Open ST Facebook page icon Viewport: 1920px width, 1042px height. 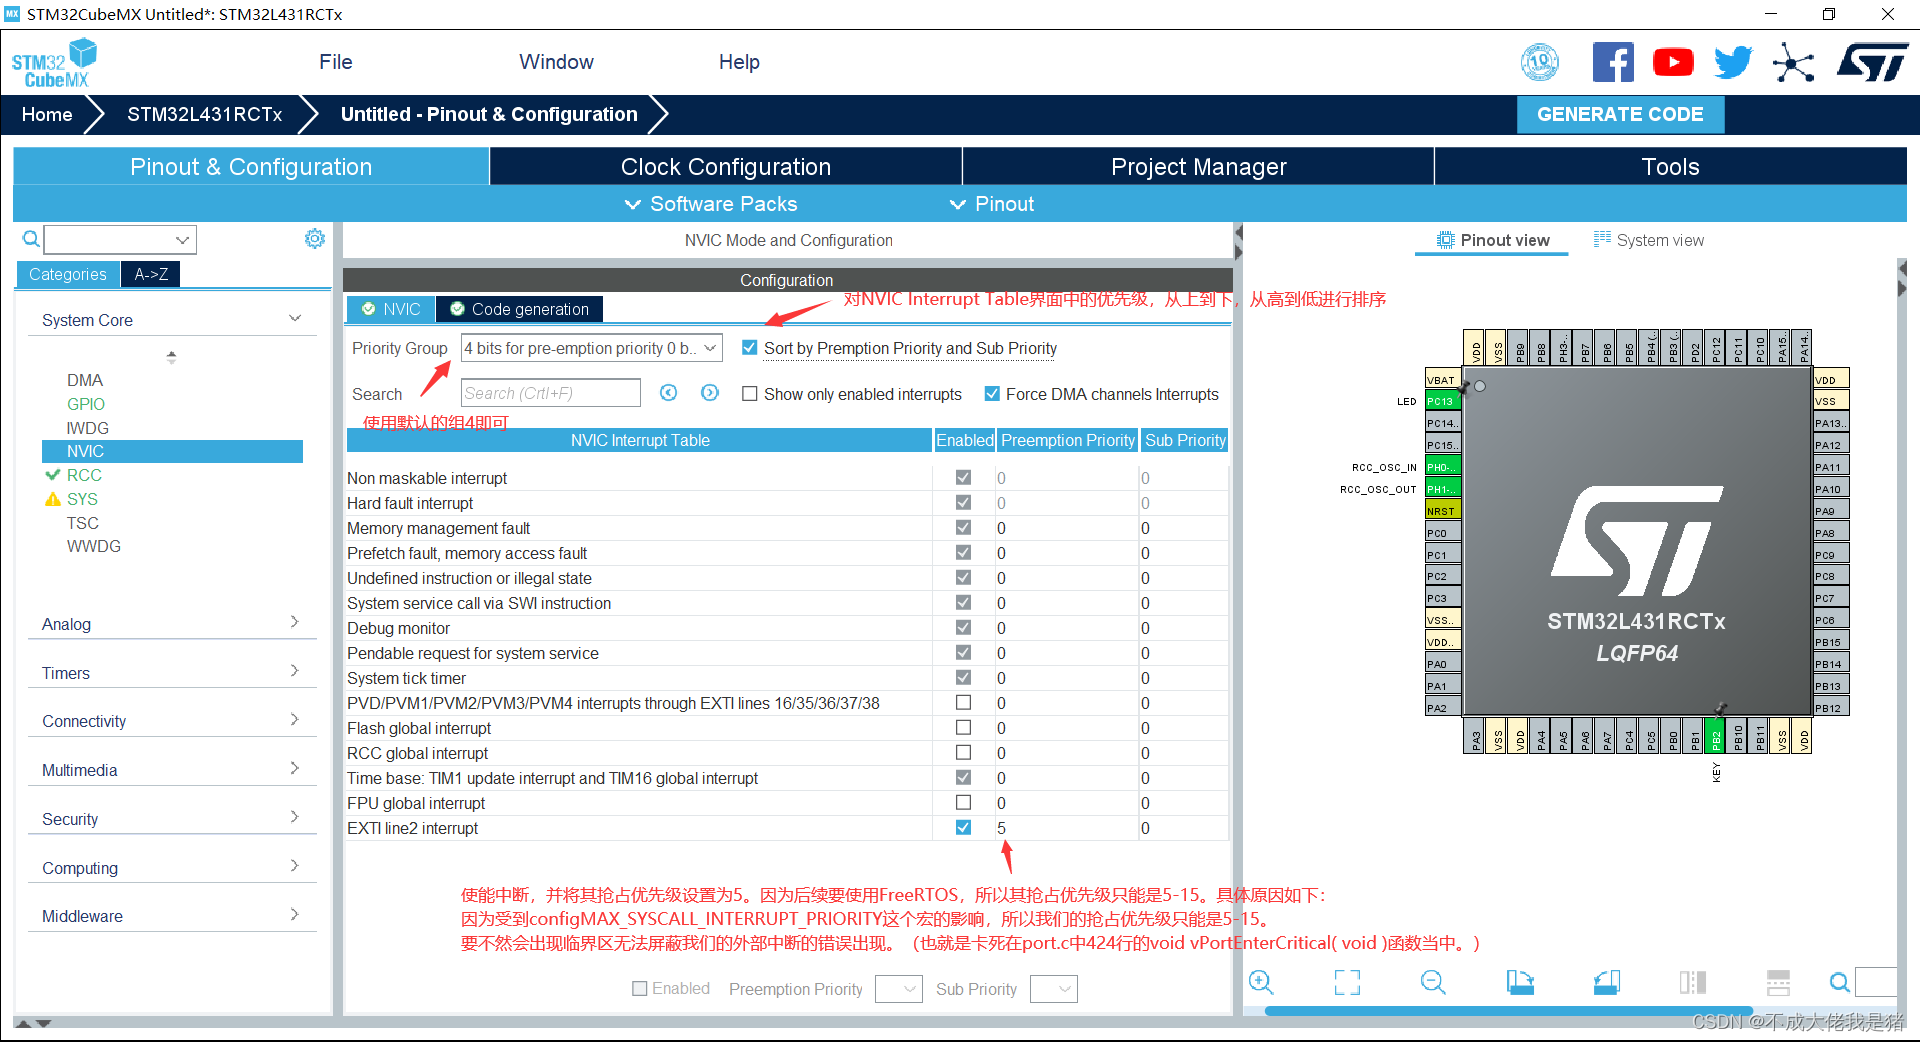1613,62
